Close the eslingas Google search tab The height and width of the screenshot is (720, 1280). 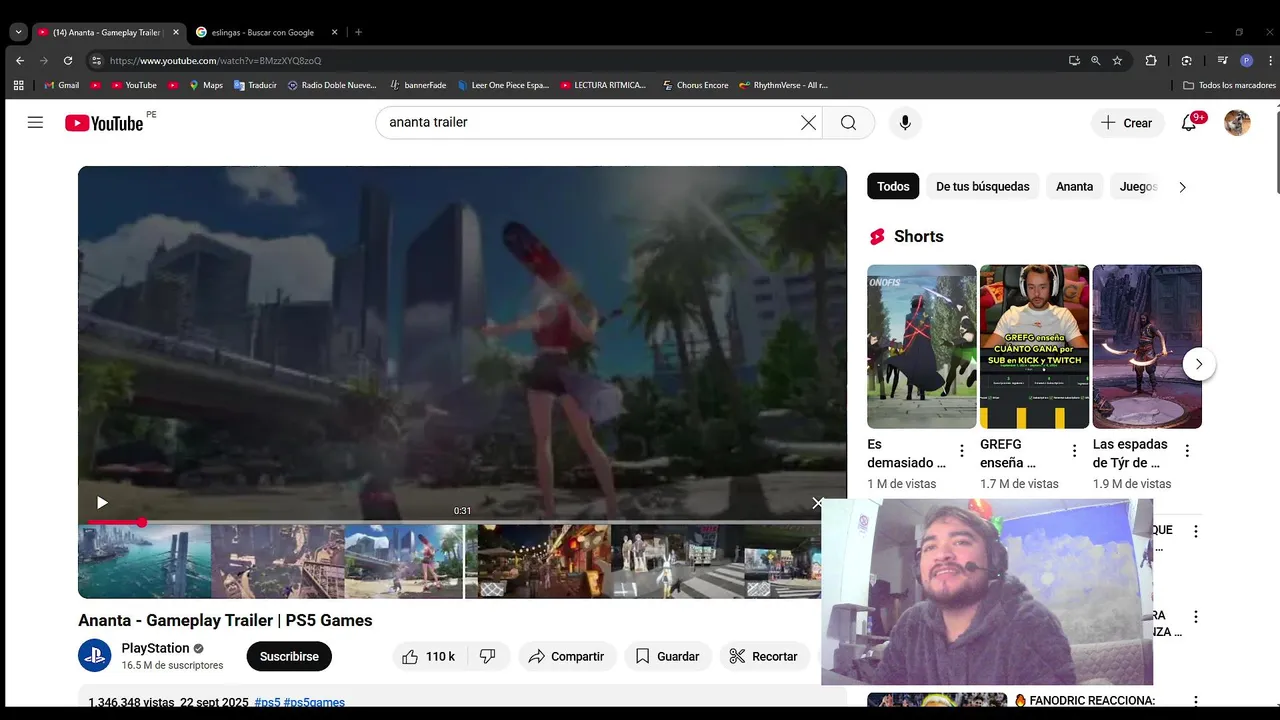(335, 32)
